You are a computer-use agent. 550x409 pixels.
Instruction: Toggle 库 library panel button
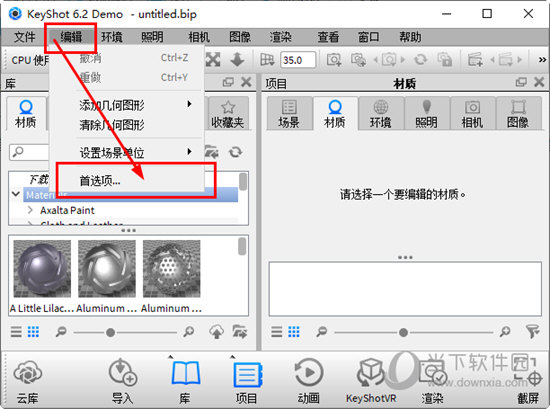pos(185,381)
